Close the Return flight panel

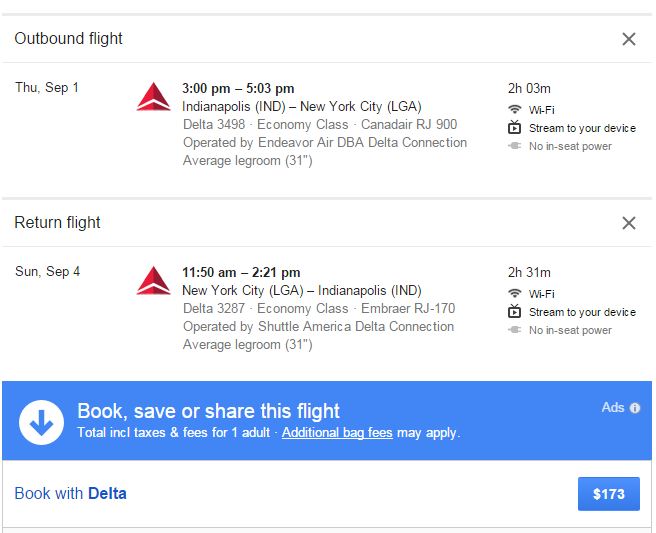pyautogui.click(x=628, y=223)
